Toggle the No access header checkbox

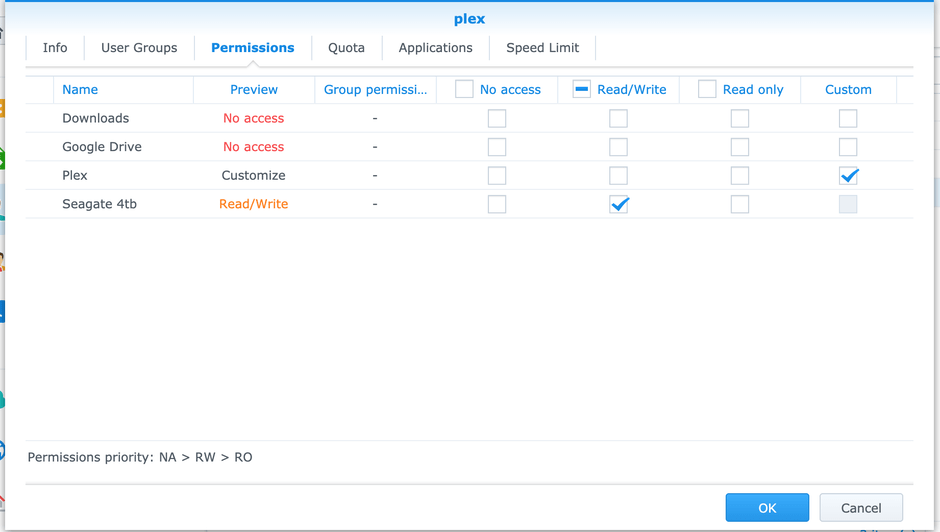[x=464, y=89]
